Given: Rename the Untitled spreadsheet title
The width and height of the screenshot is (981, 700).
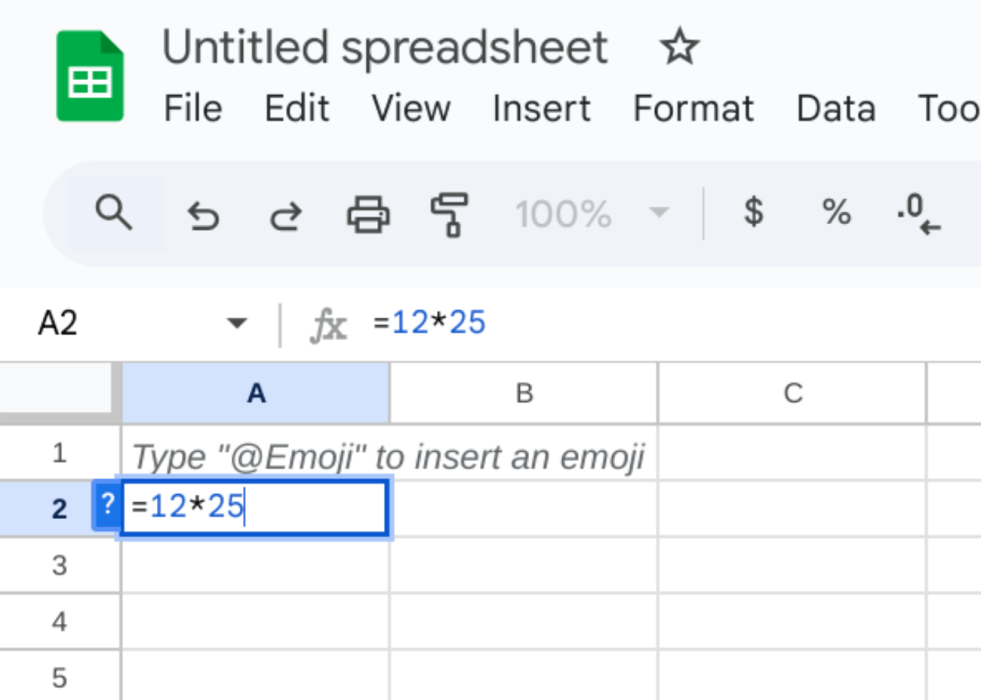Looking at the screenshot, I should (x=384, y=46).
